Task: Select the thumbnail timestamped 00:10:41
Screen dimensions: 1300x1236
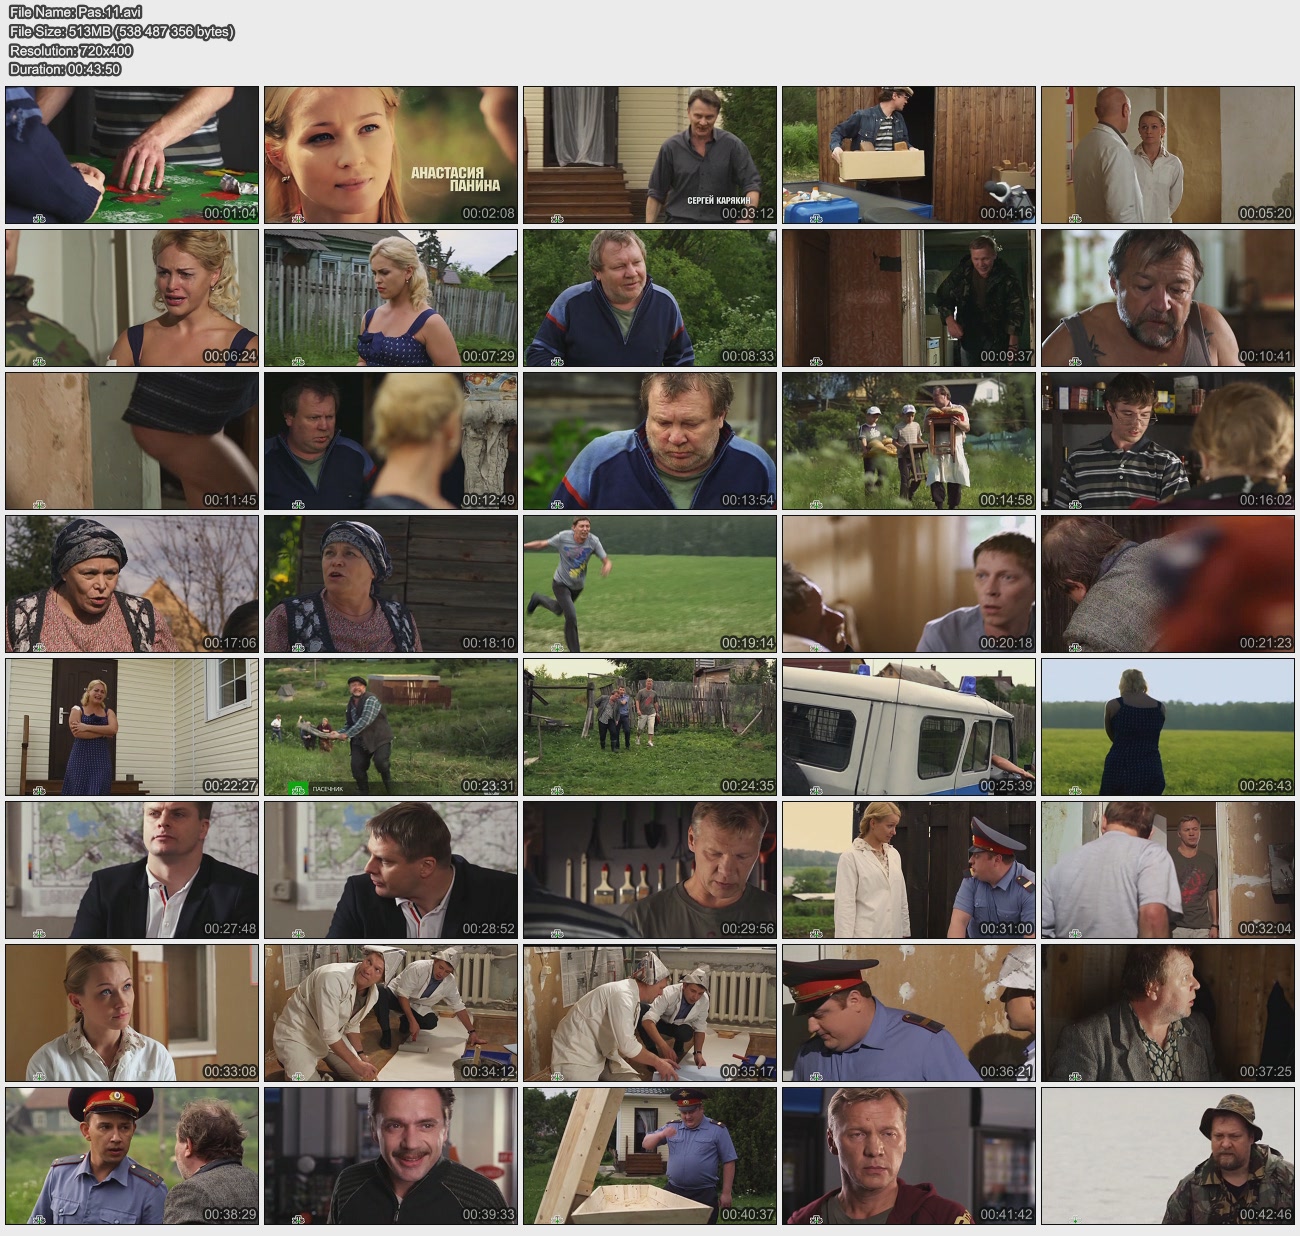Action: coord(1168,298)
